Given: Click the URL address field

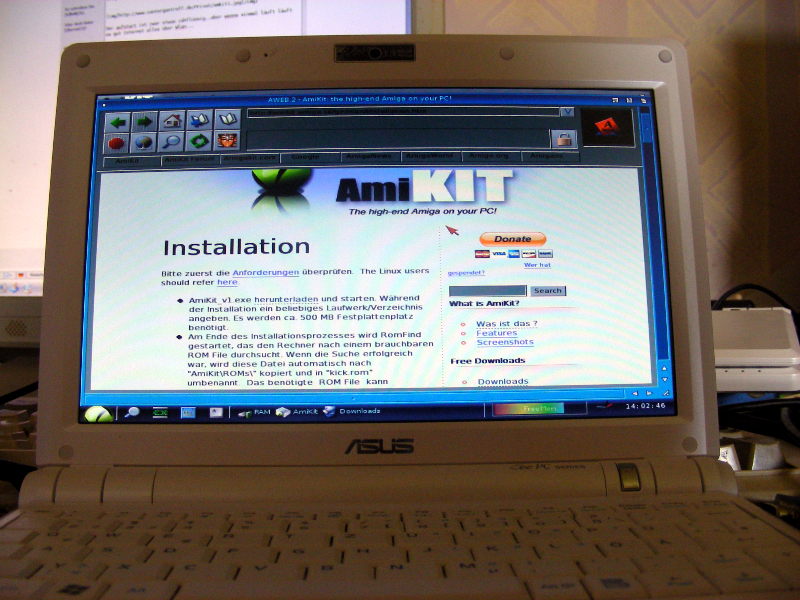Looking at the screenshot, I should coord(404,112).
